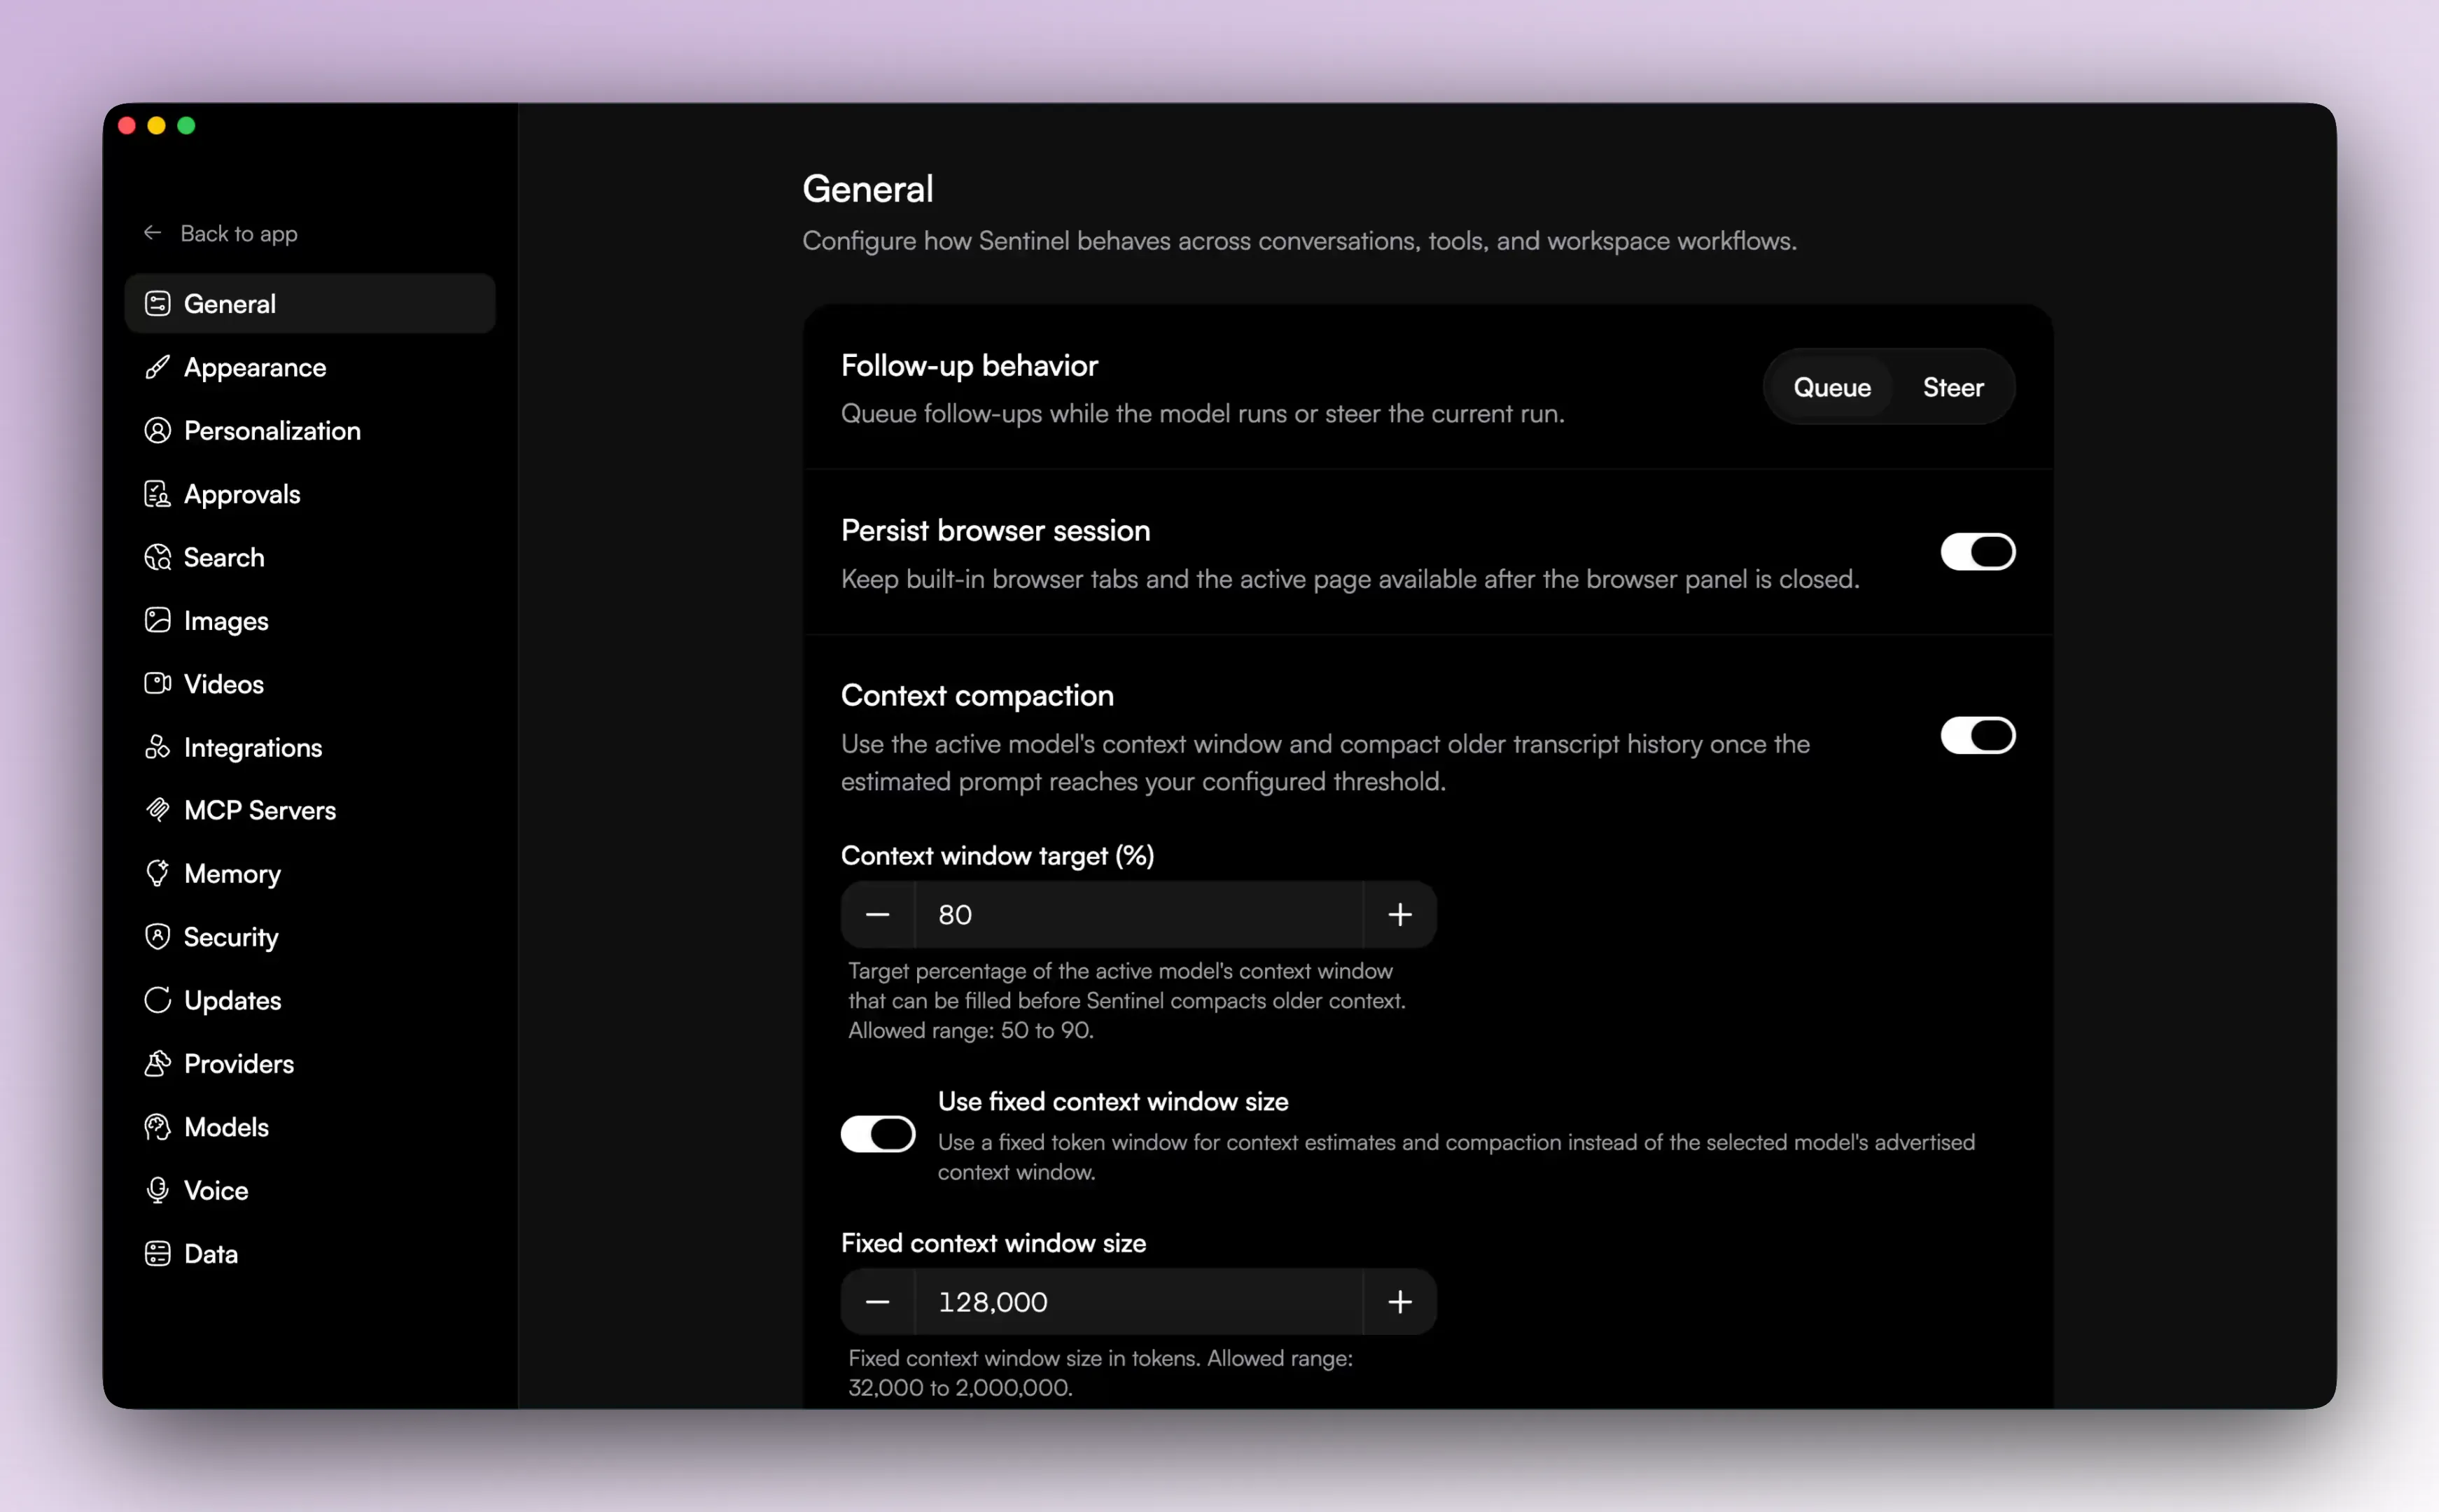Click the Updates refresh icon

158,1000
